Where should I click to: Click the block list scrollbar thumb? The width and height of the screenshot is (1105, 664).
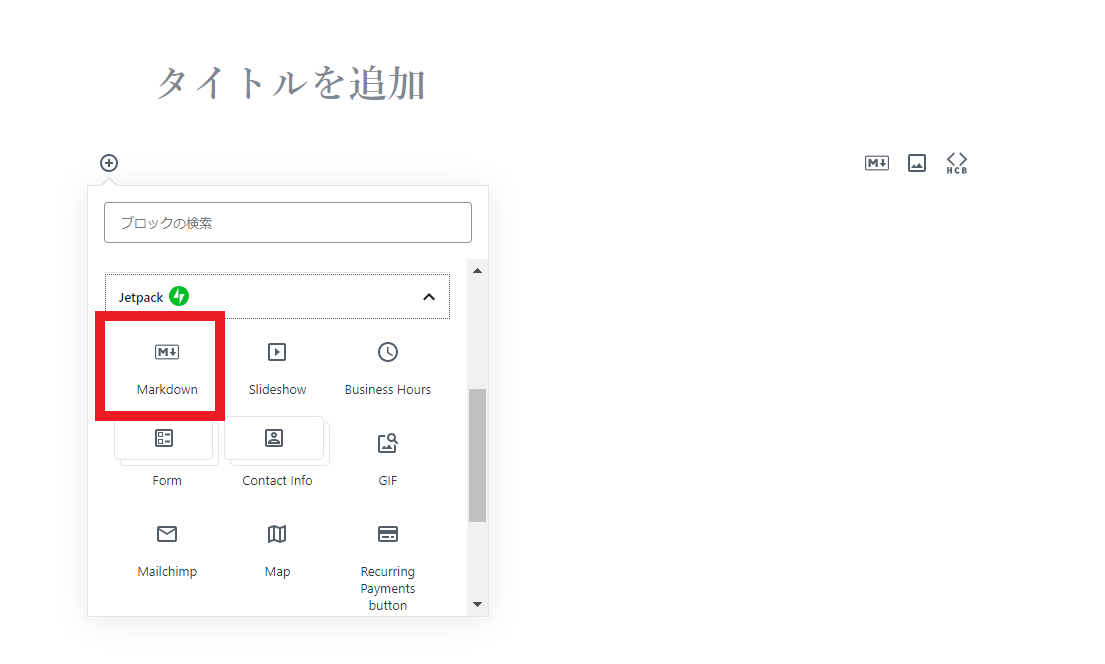(477, 455)
